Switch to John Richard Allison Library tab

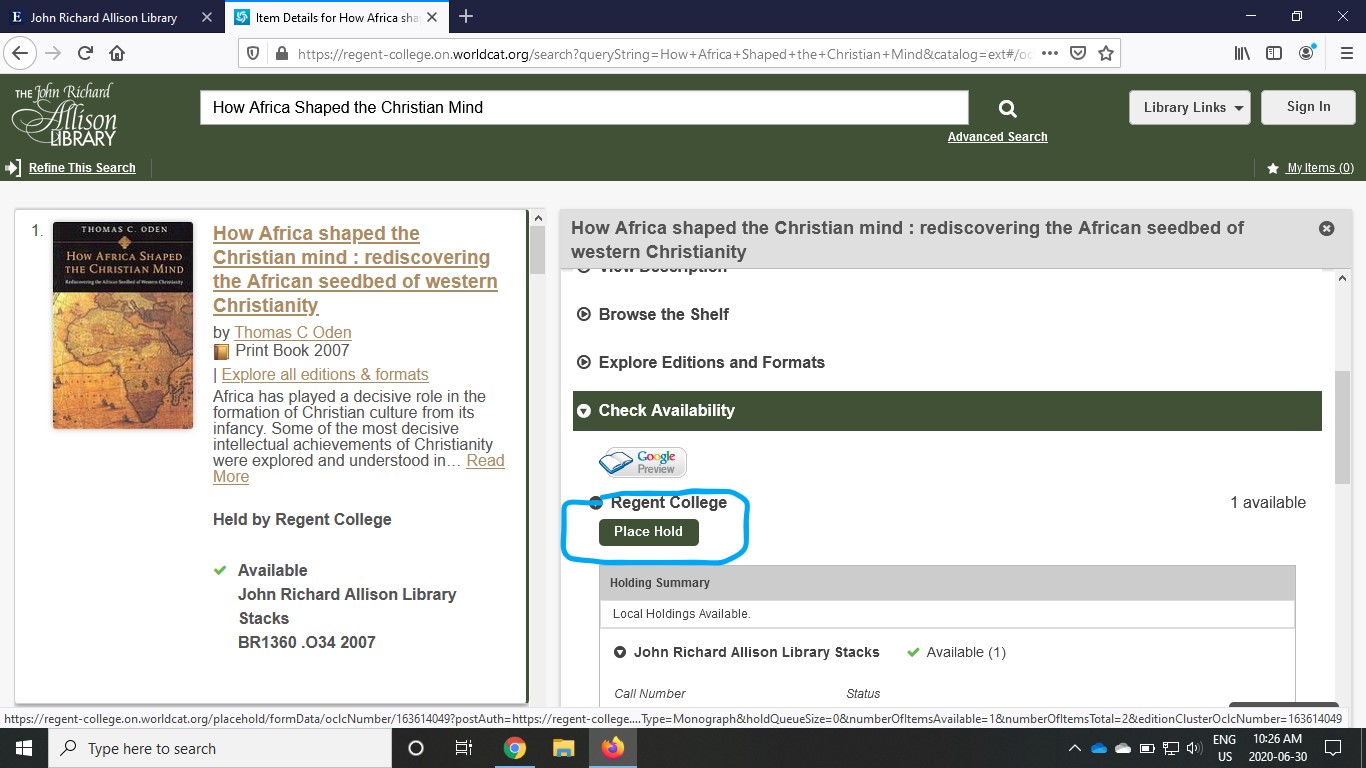[104, 17]
